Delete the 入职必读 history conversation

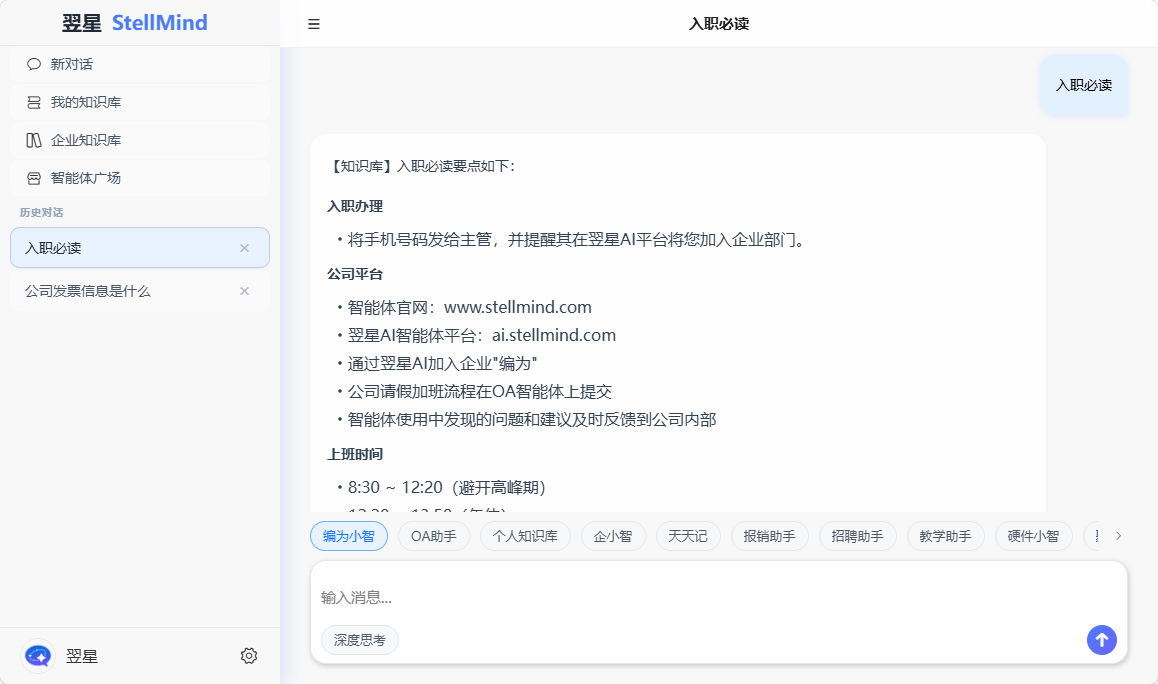[244, 248]
